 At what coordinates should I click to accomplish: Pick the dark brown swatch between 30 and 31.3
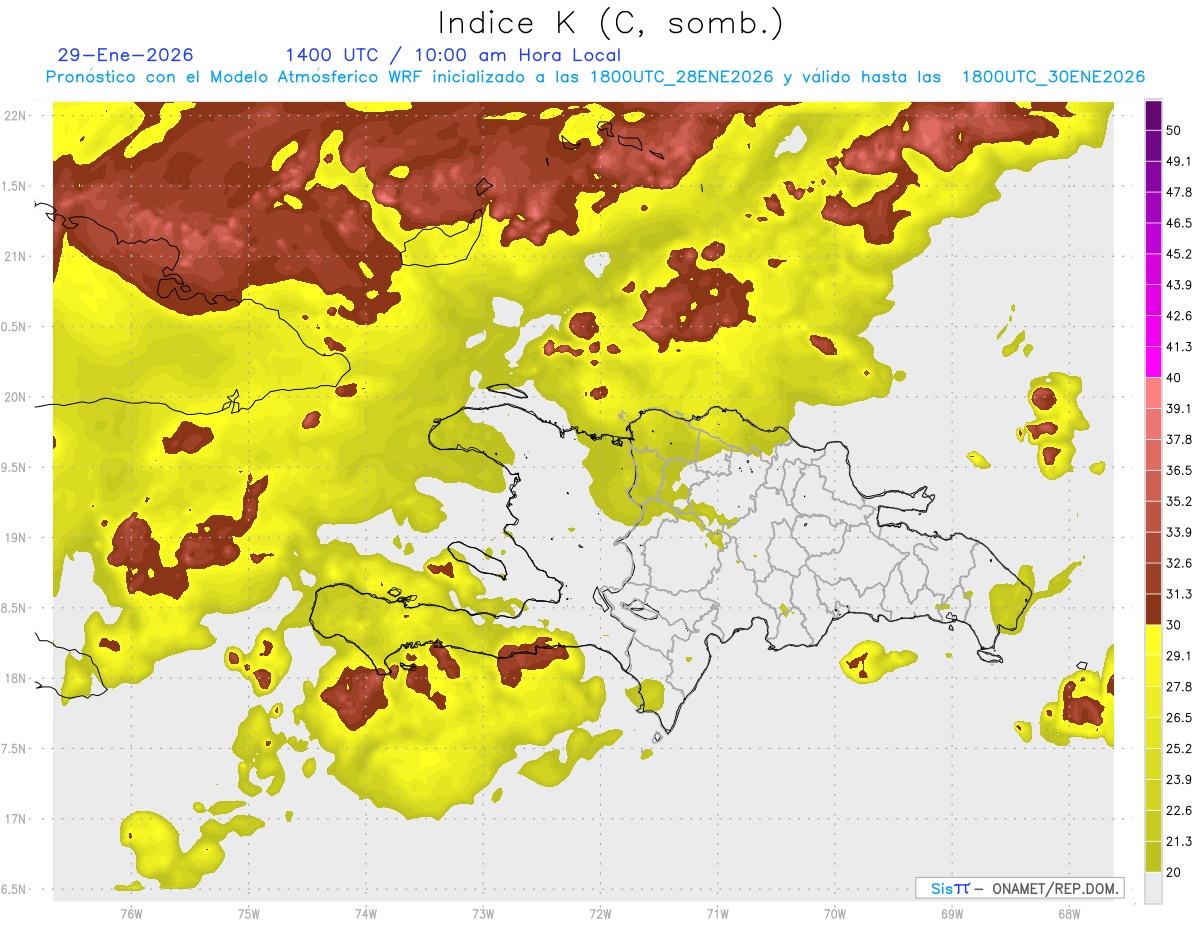pyautogui.click(x=1153, y=609)
